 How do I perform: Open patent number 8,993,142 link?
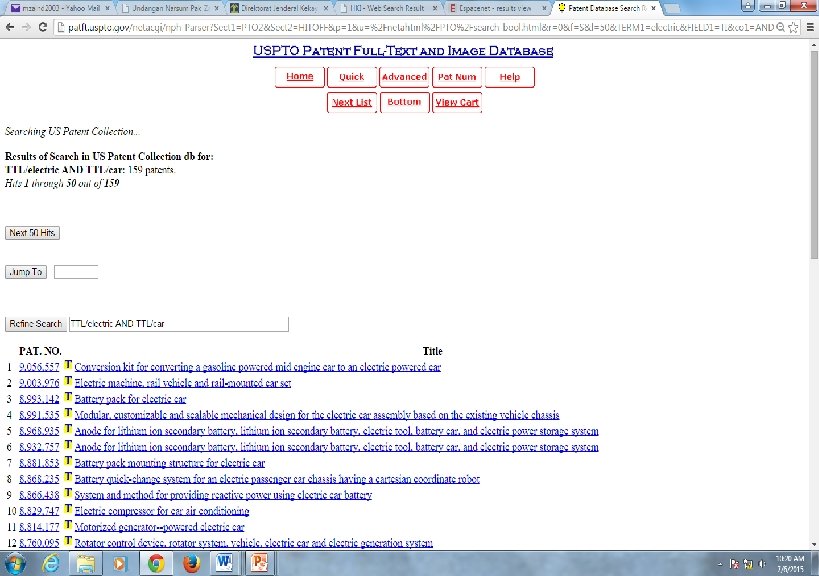pyautogui.click(x=39, y=399)
